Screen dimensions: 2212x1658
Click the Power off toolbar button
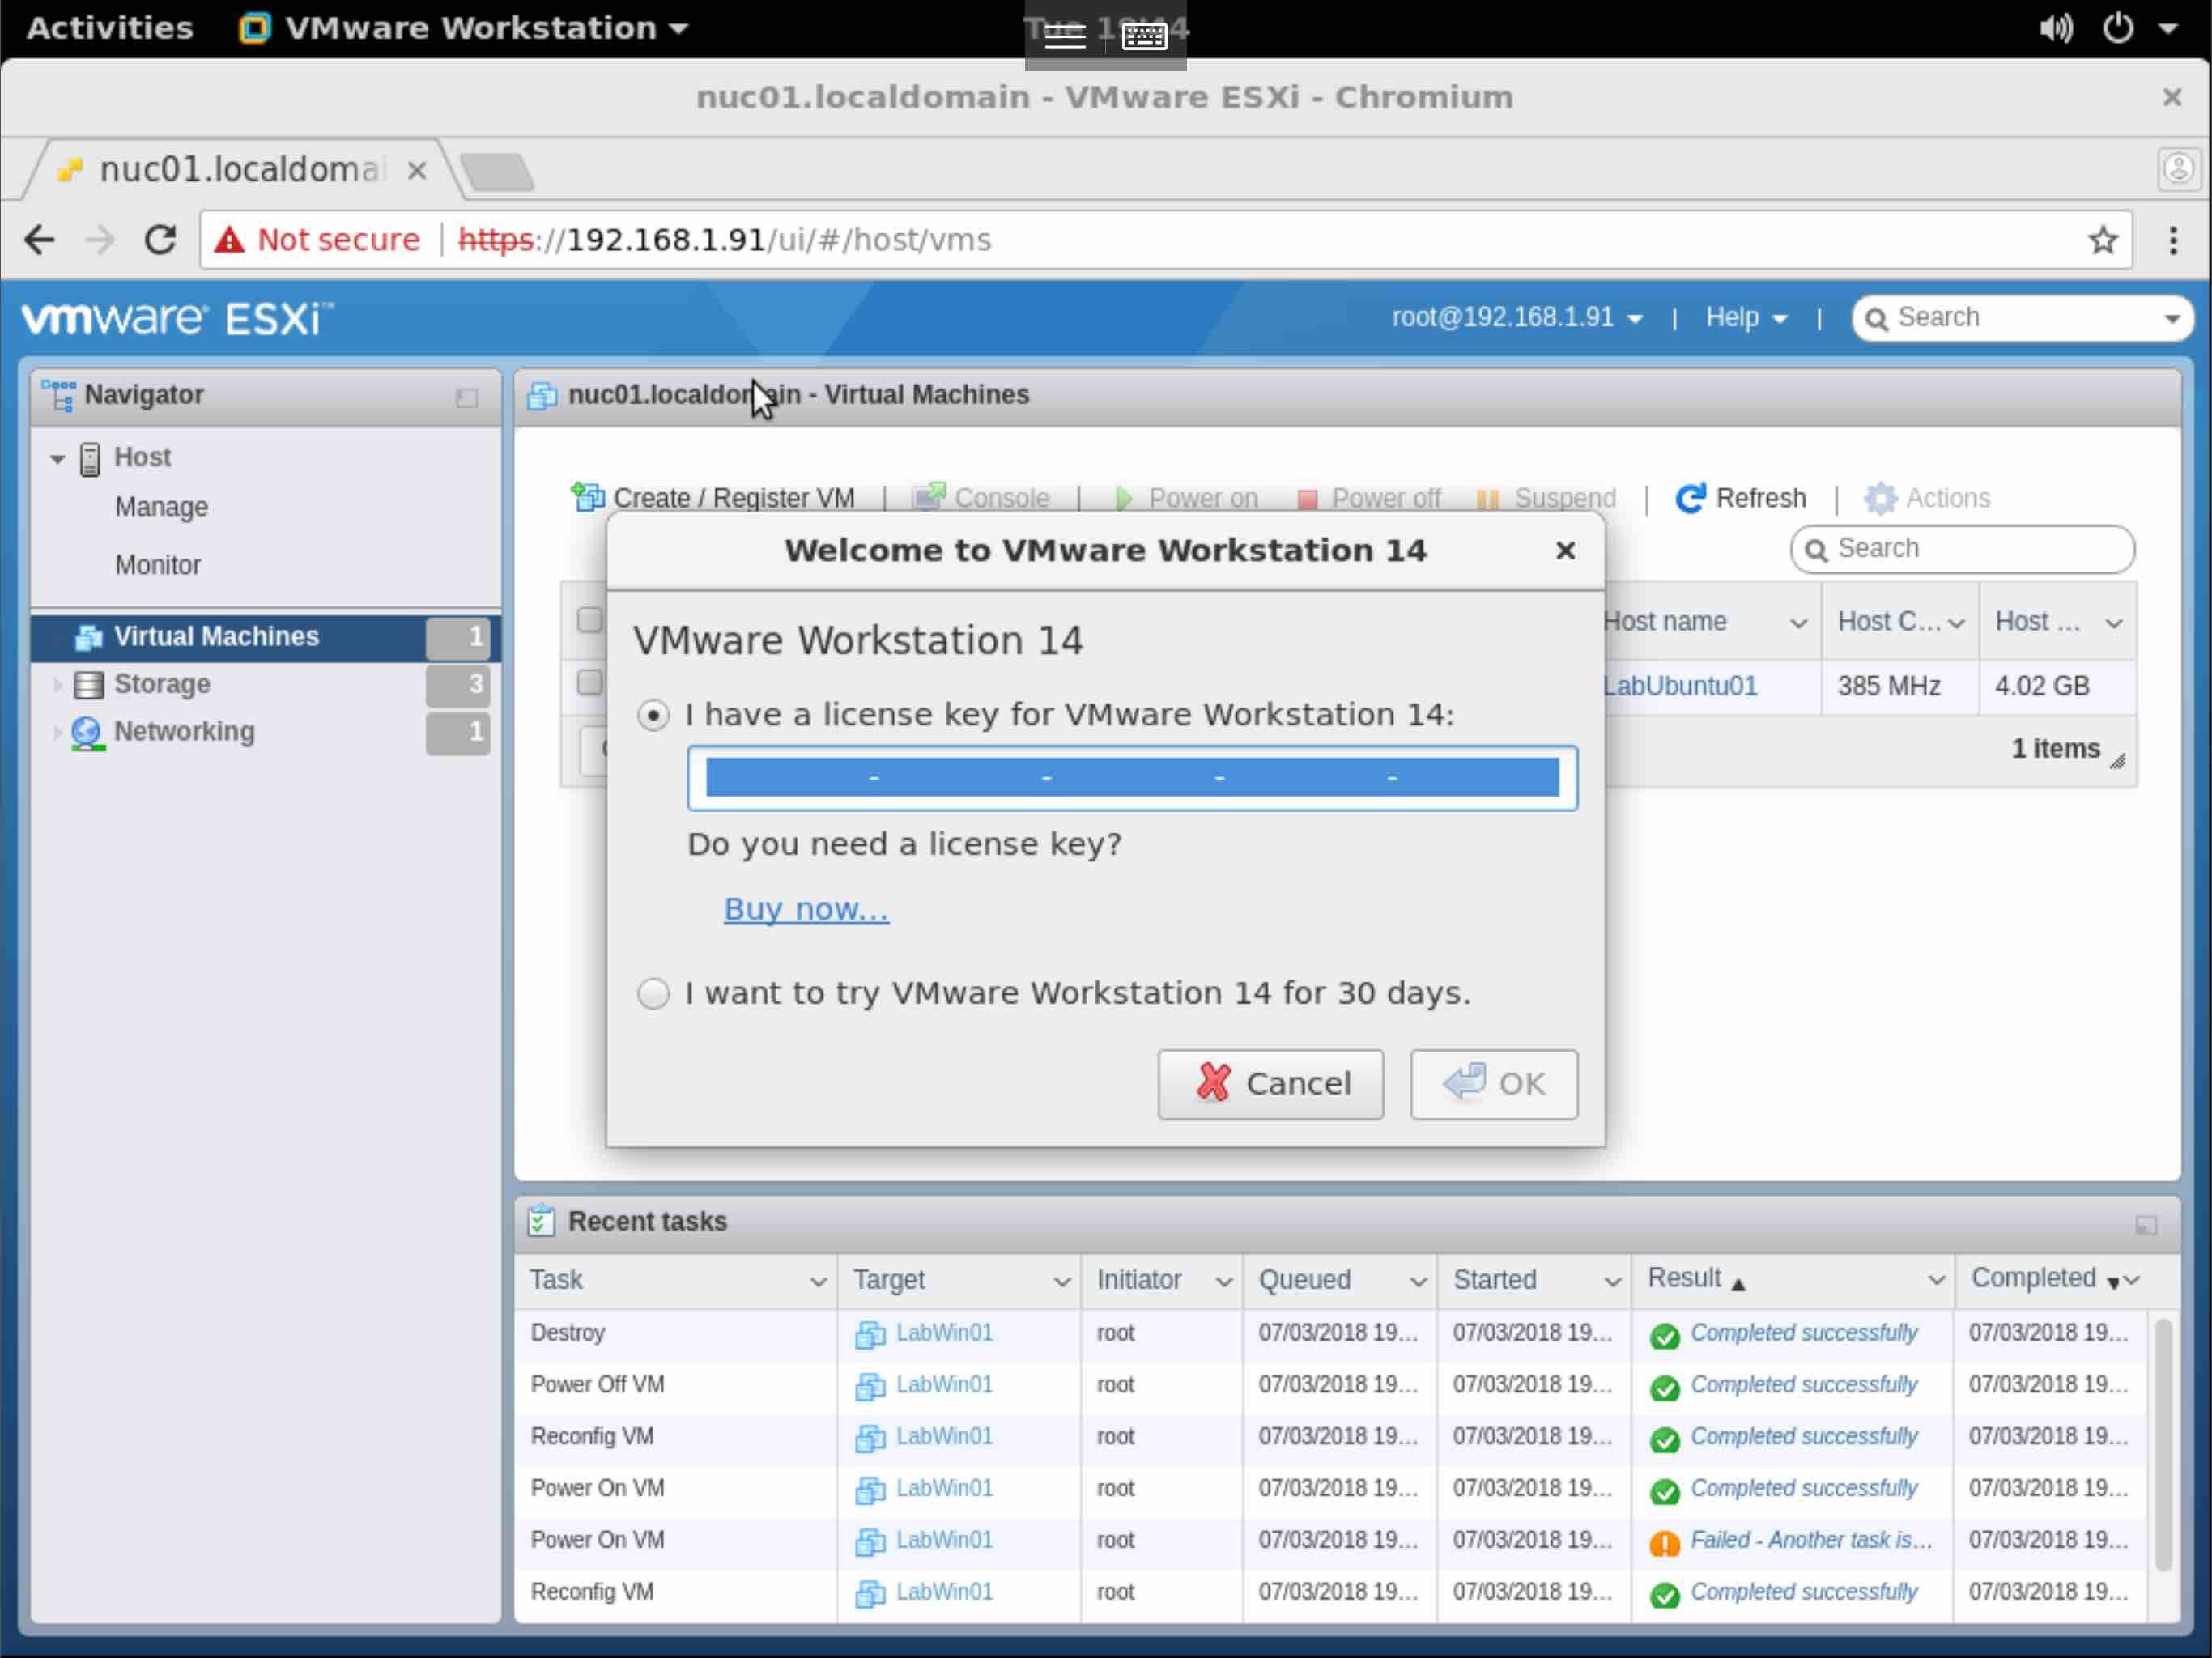(x=1368, y=498)
